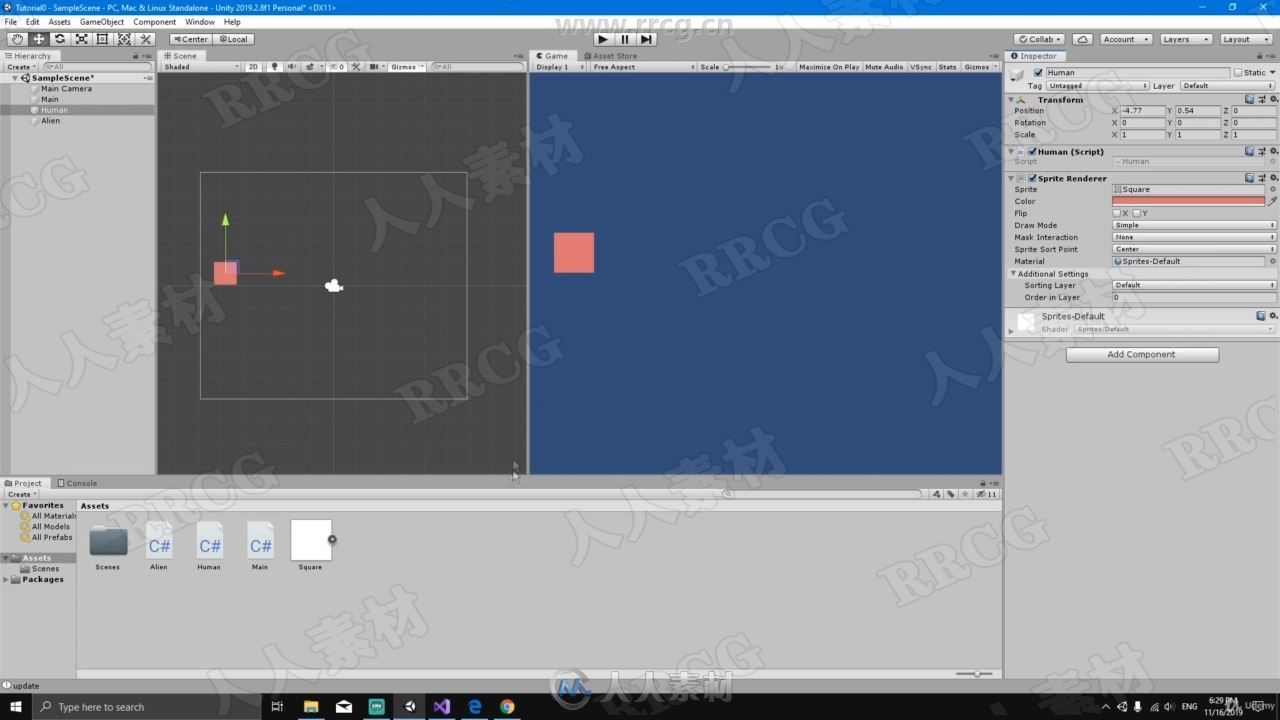This screenshot has width=1280, height=720.
Task: Open the Mask Interaction dropdown
Action: coord(1194,237)
